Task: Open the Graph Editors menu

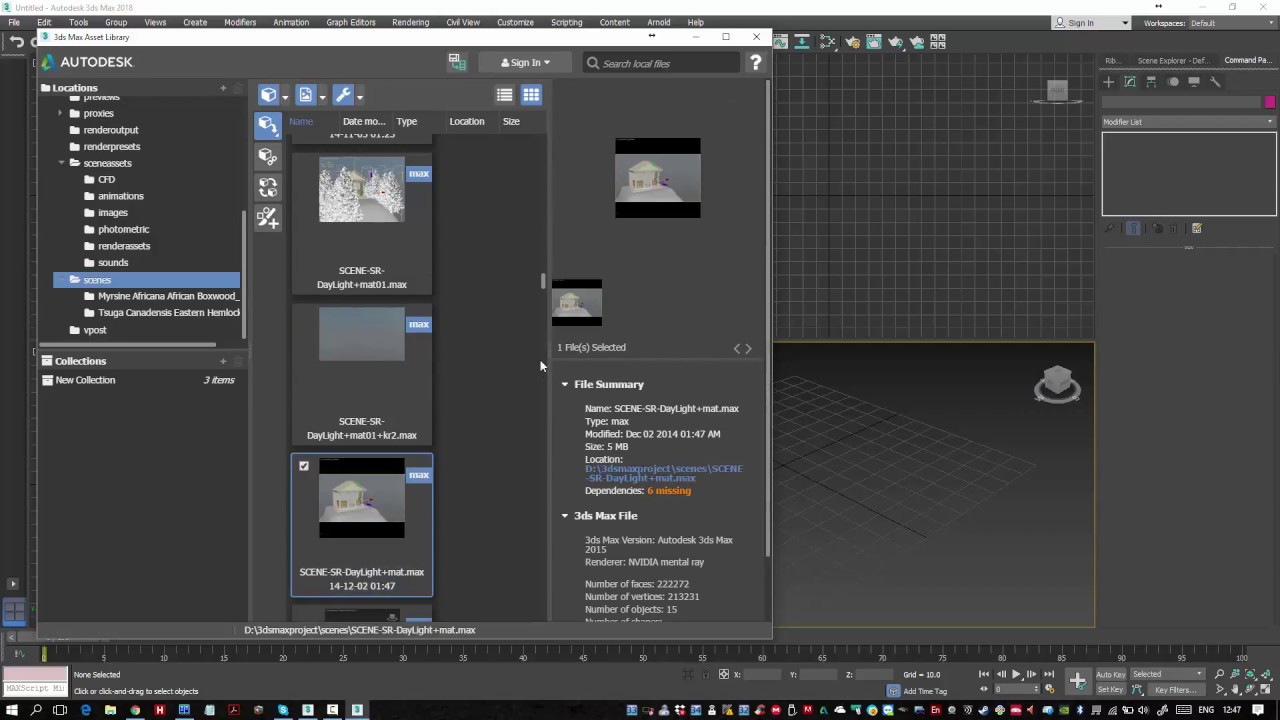Action: pyautogui.click(x=351, y=22)
